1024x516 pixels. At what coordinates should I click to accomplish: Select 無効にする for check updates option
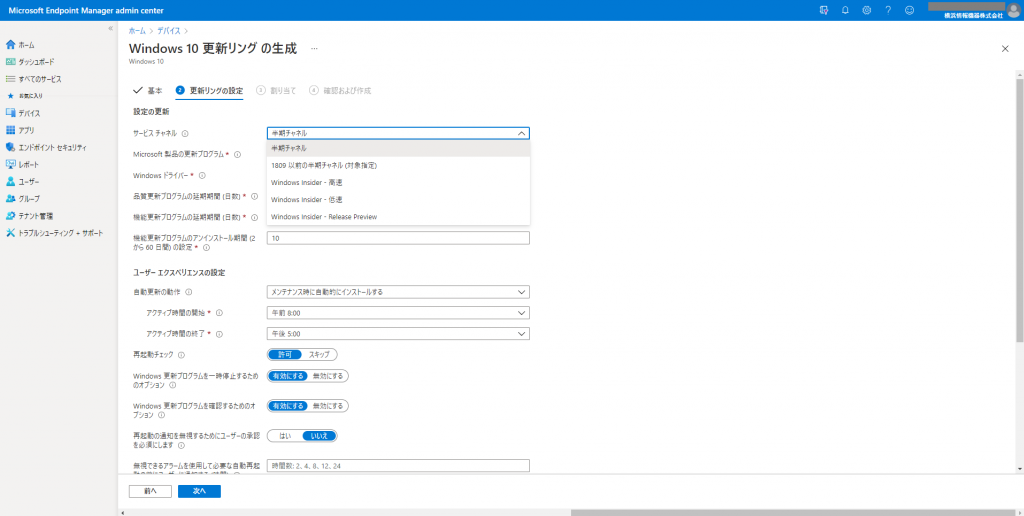(x=328, y=406)
